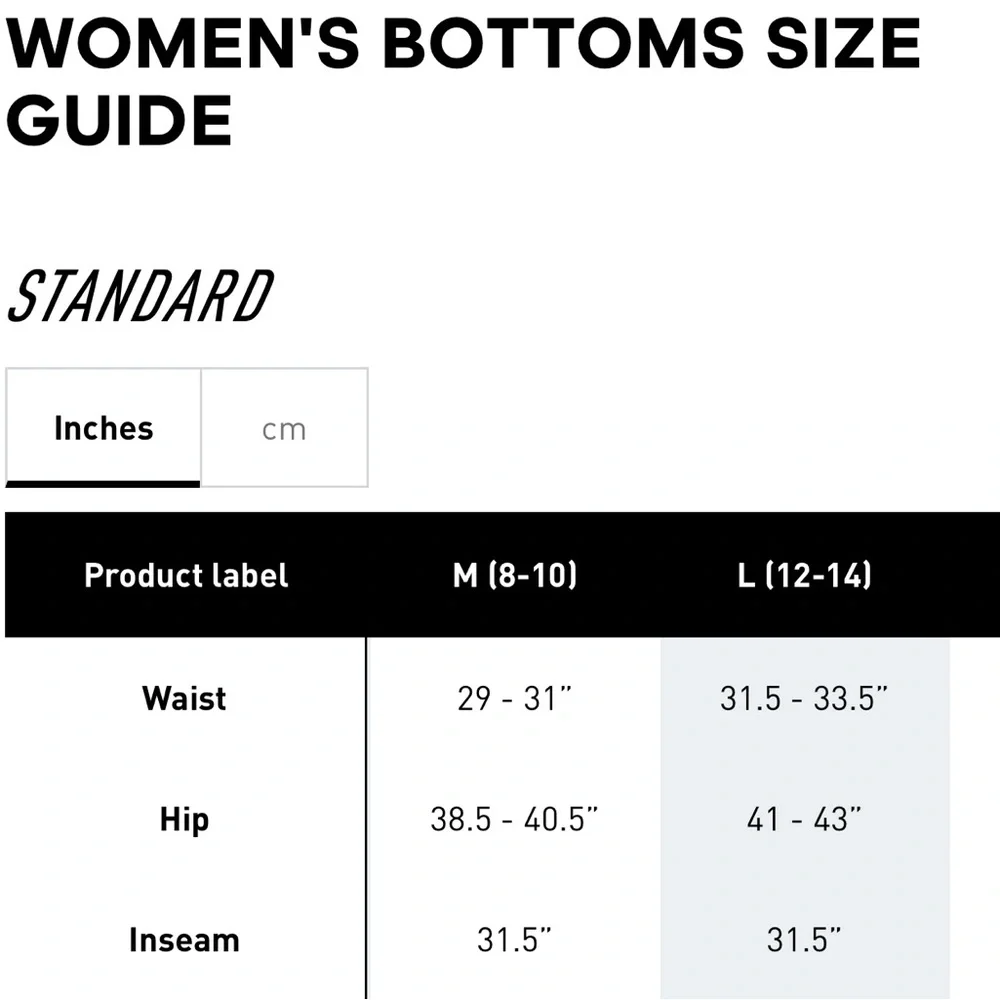Image resolution: width=1000 pixels, height=1000 pixels.
Task: Click the word GUIDE in the title
Action: pos(119,121)
